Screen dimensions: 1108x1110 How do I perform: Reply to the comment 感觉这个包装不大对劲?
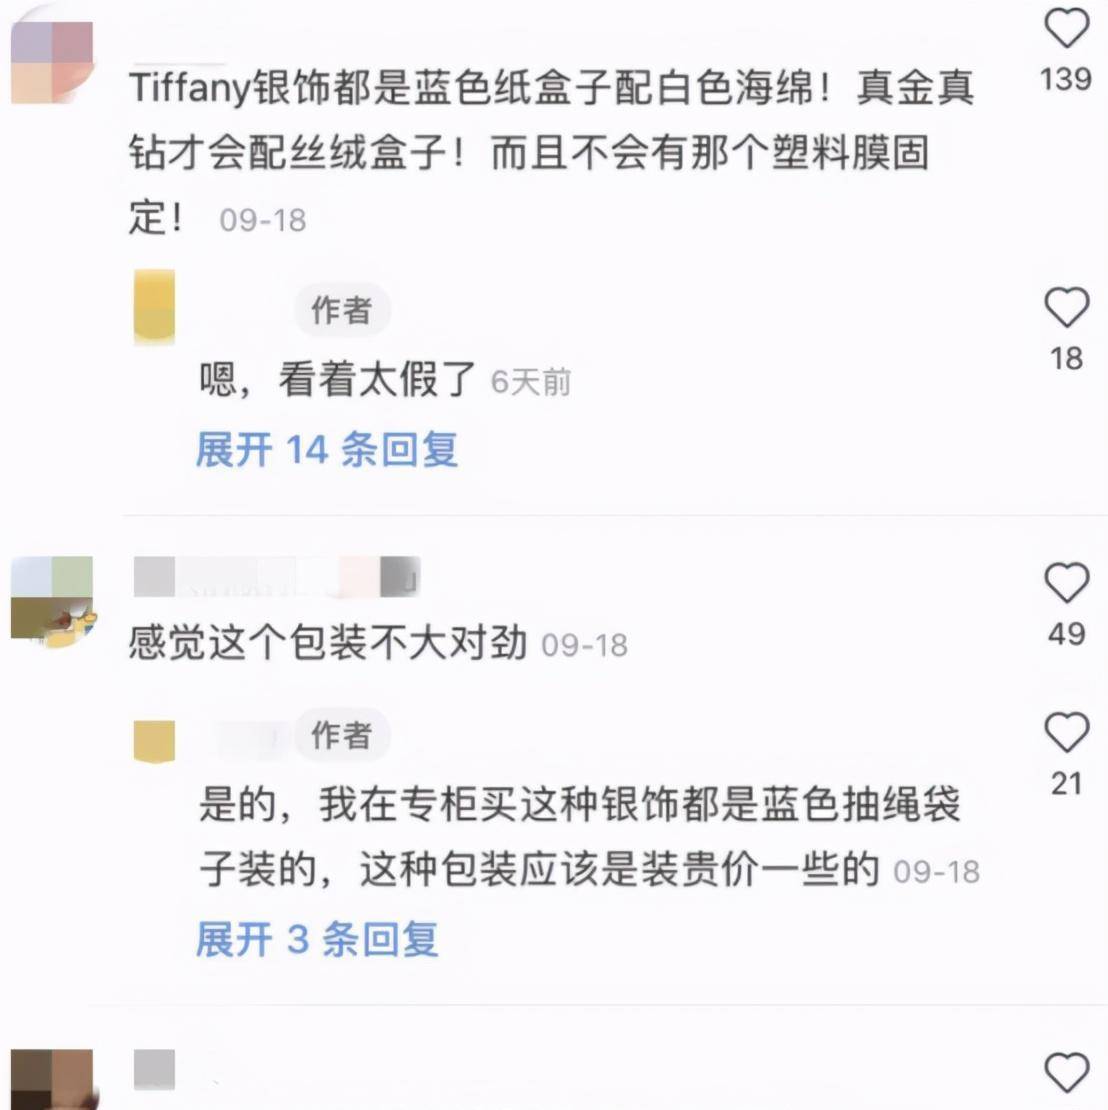click(x=328, y=643)
